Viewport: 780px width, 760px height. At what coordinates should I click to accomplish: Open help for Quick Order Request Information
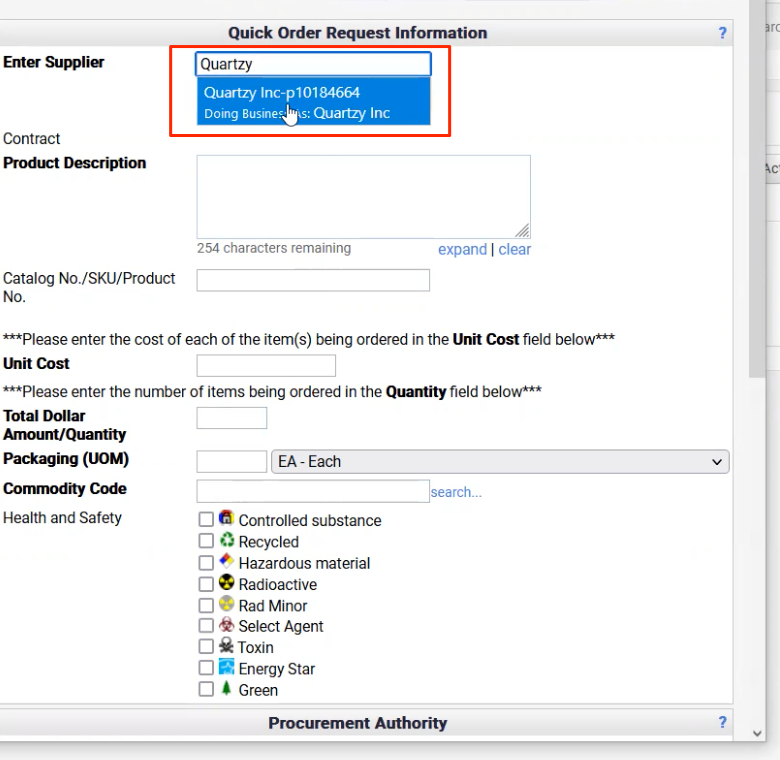[722, 33]
